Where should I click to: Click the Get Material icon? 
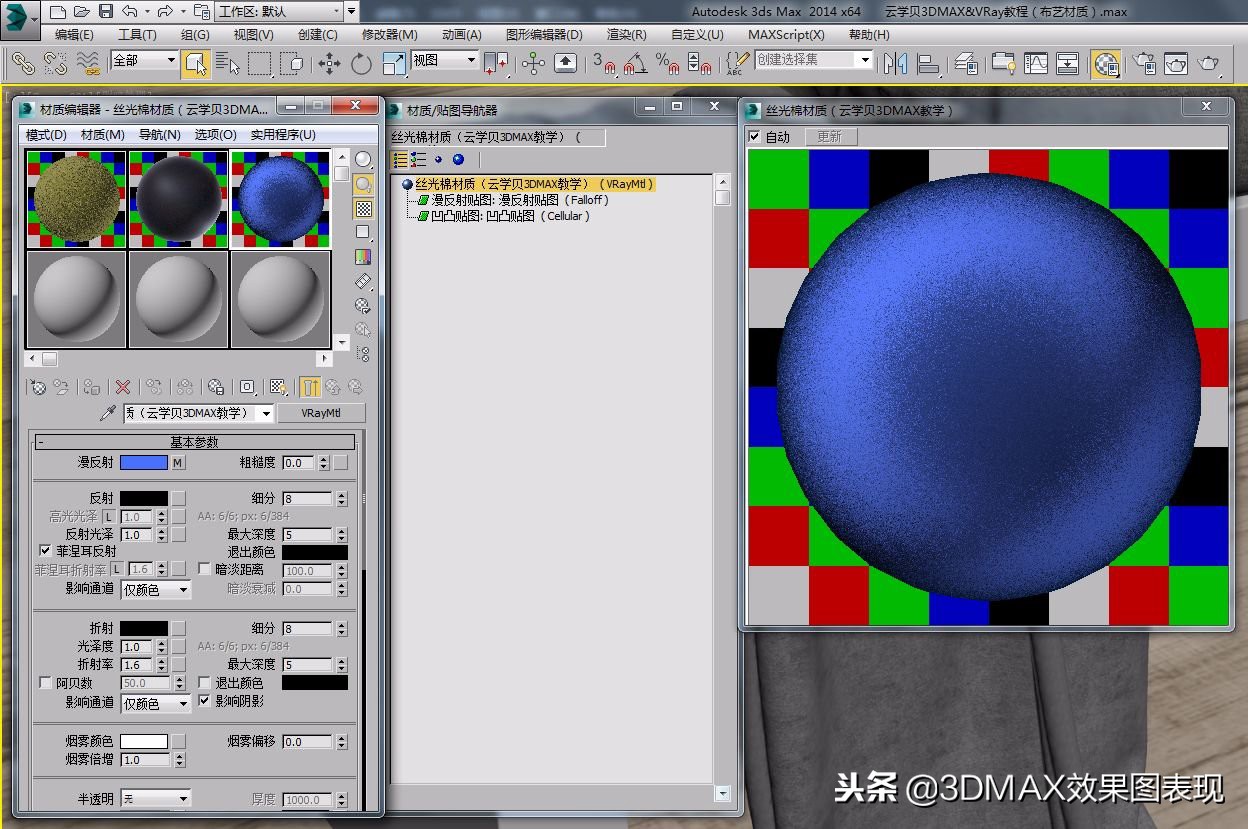pos(40,387)
